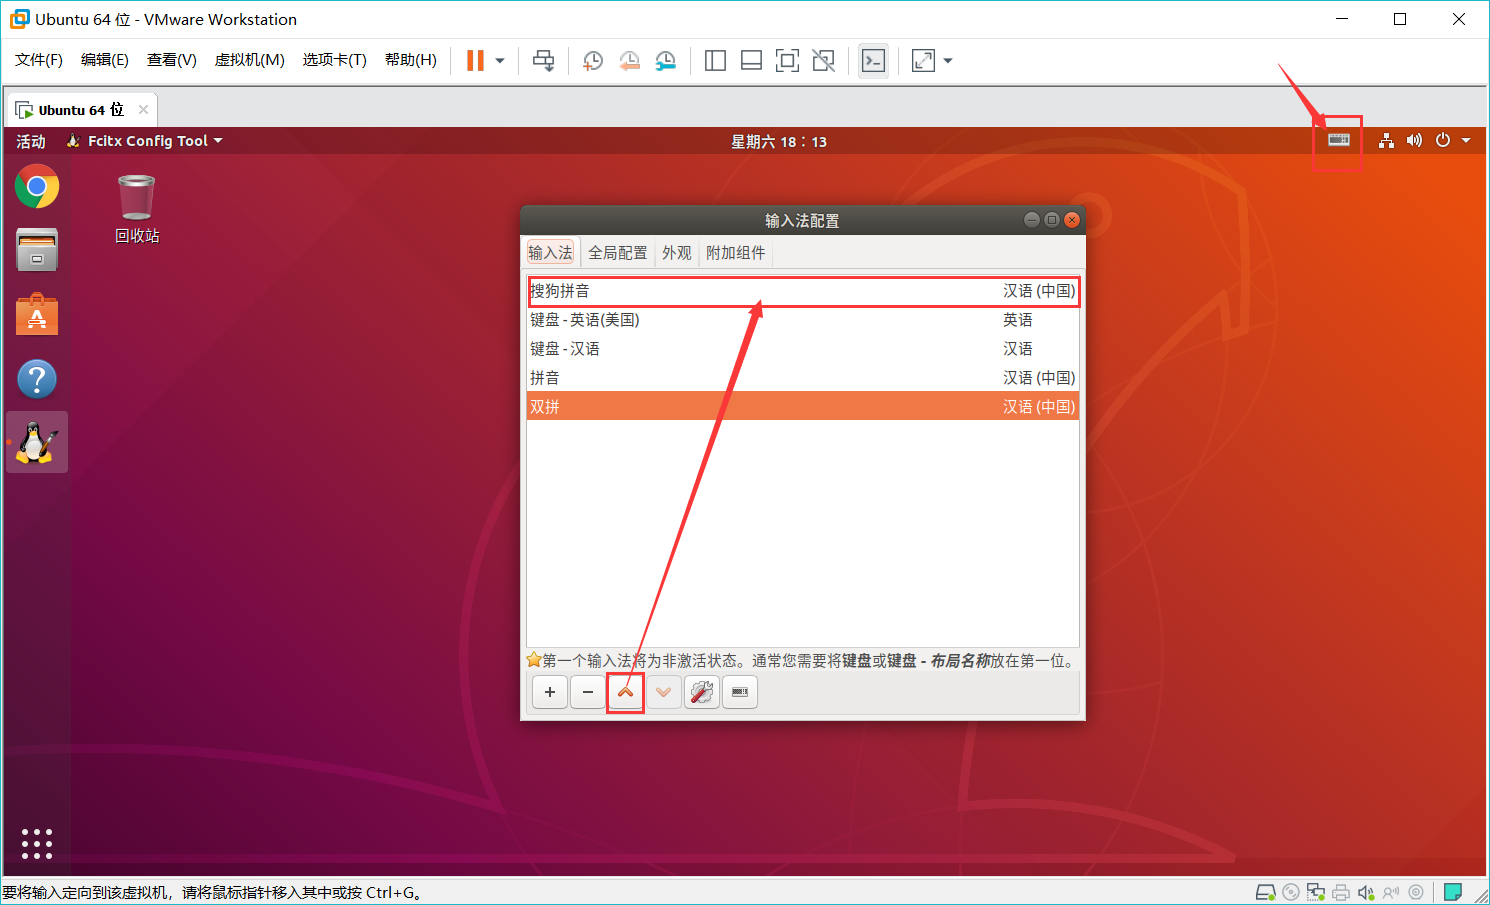Click the printer status icon in VMware status bar
The image size is (1490, 905).
[1341, 892]
